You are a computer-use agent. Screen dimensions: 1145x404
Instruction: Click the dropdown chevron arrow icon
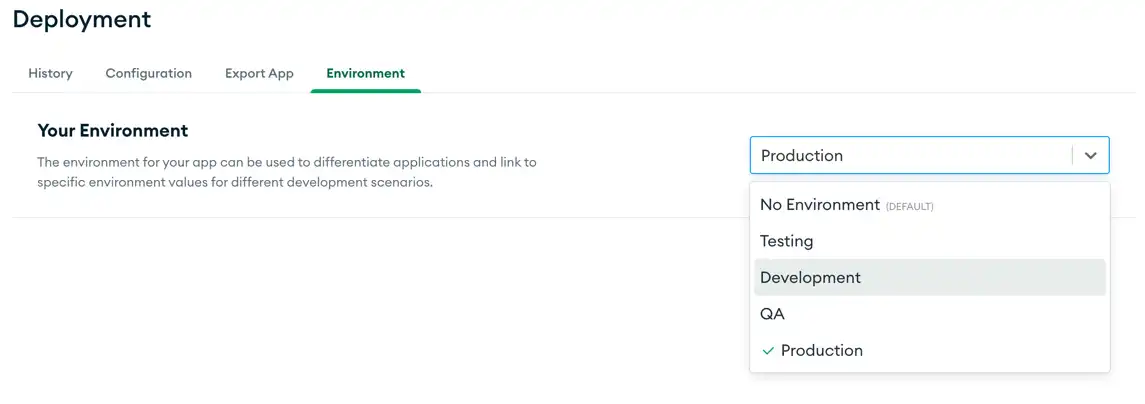(x=1090, y=156)
